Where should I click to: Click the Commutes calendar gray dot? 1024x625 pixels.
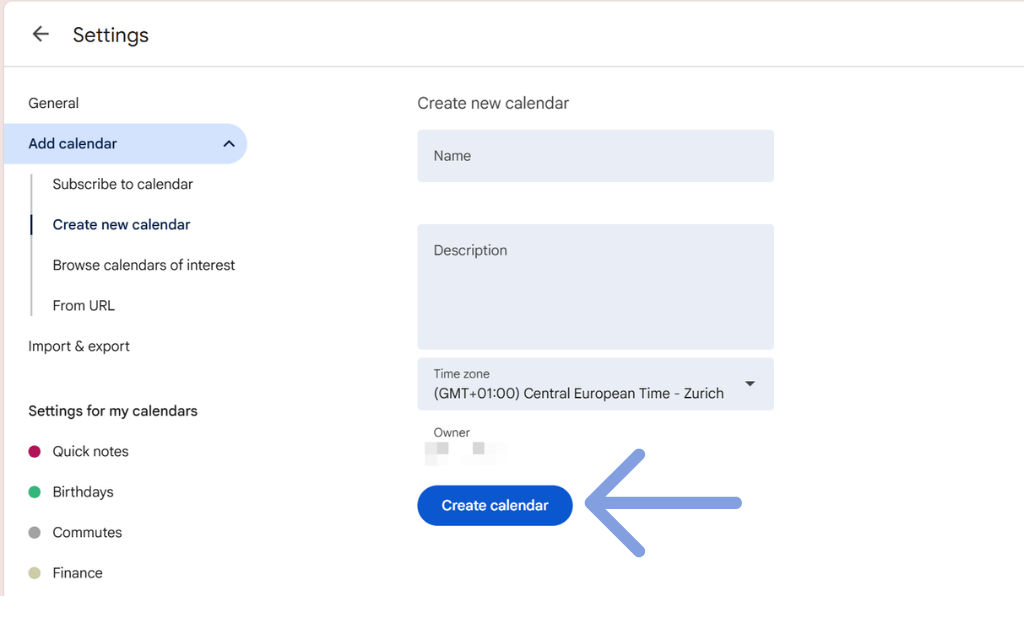tap(36, 532)
